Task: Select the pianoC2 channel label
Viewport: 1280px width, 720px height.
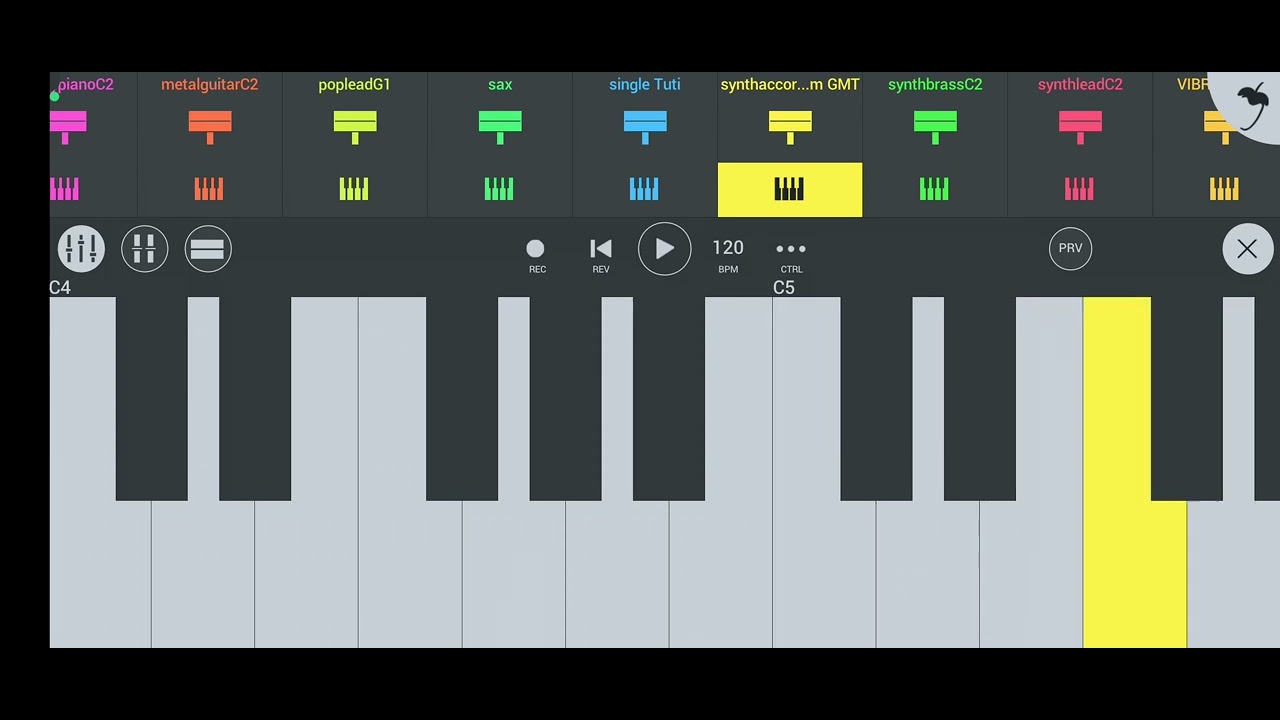Action: click(x=85, y=85)
